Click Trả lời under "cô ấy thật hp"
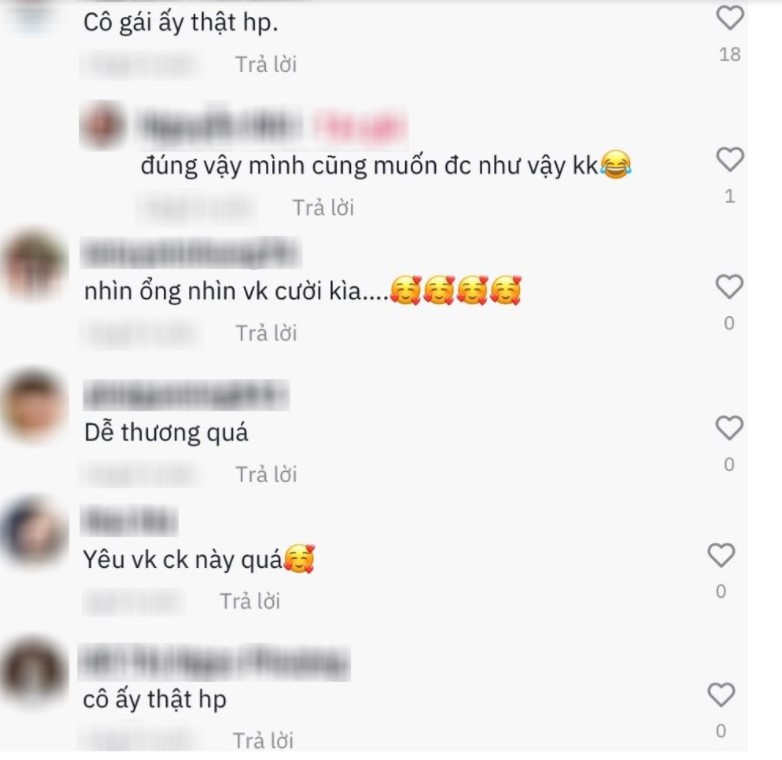 click(263, 741)
